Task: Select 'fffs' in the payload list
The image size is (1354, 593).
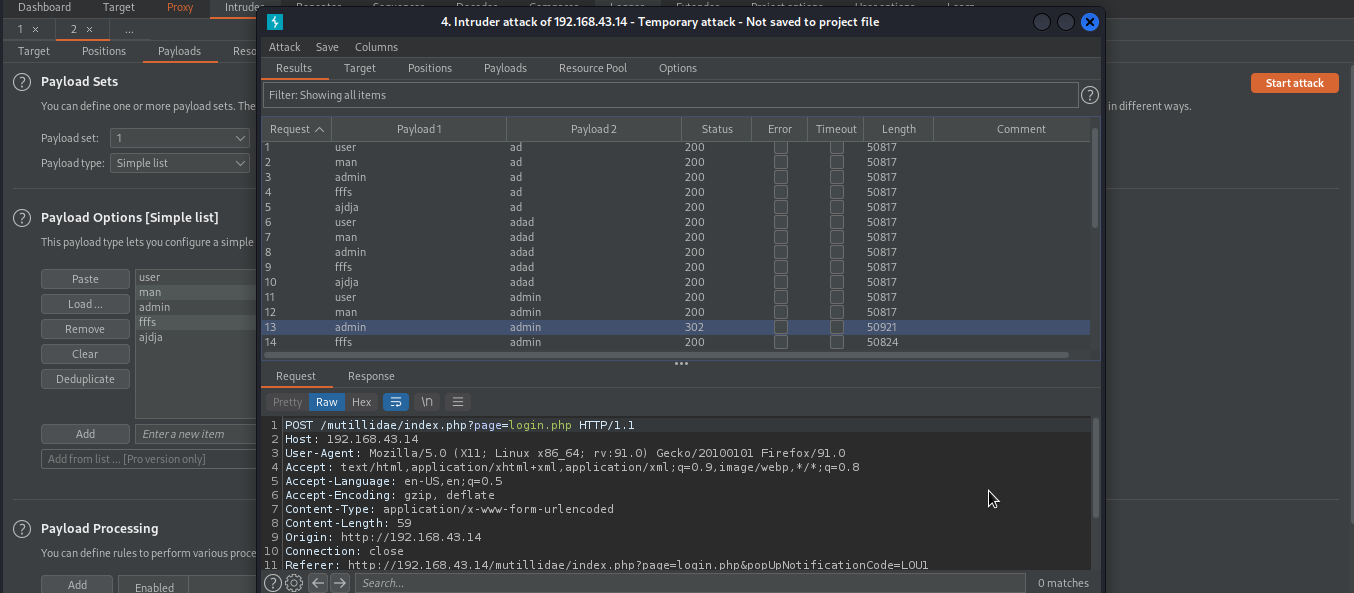Action: tap(197, 322)
